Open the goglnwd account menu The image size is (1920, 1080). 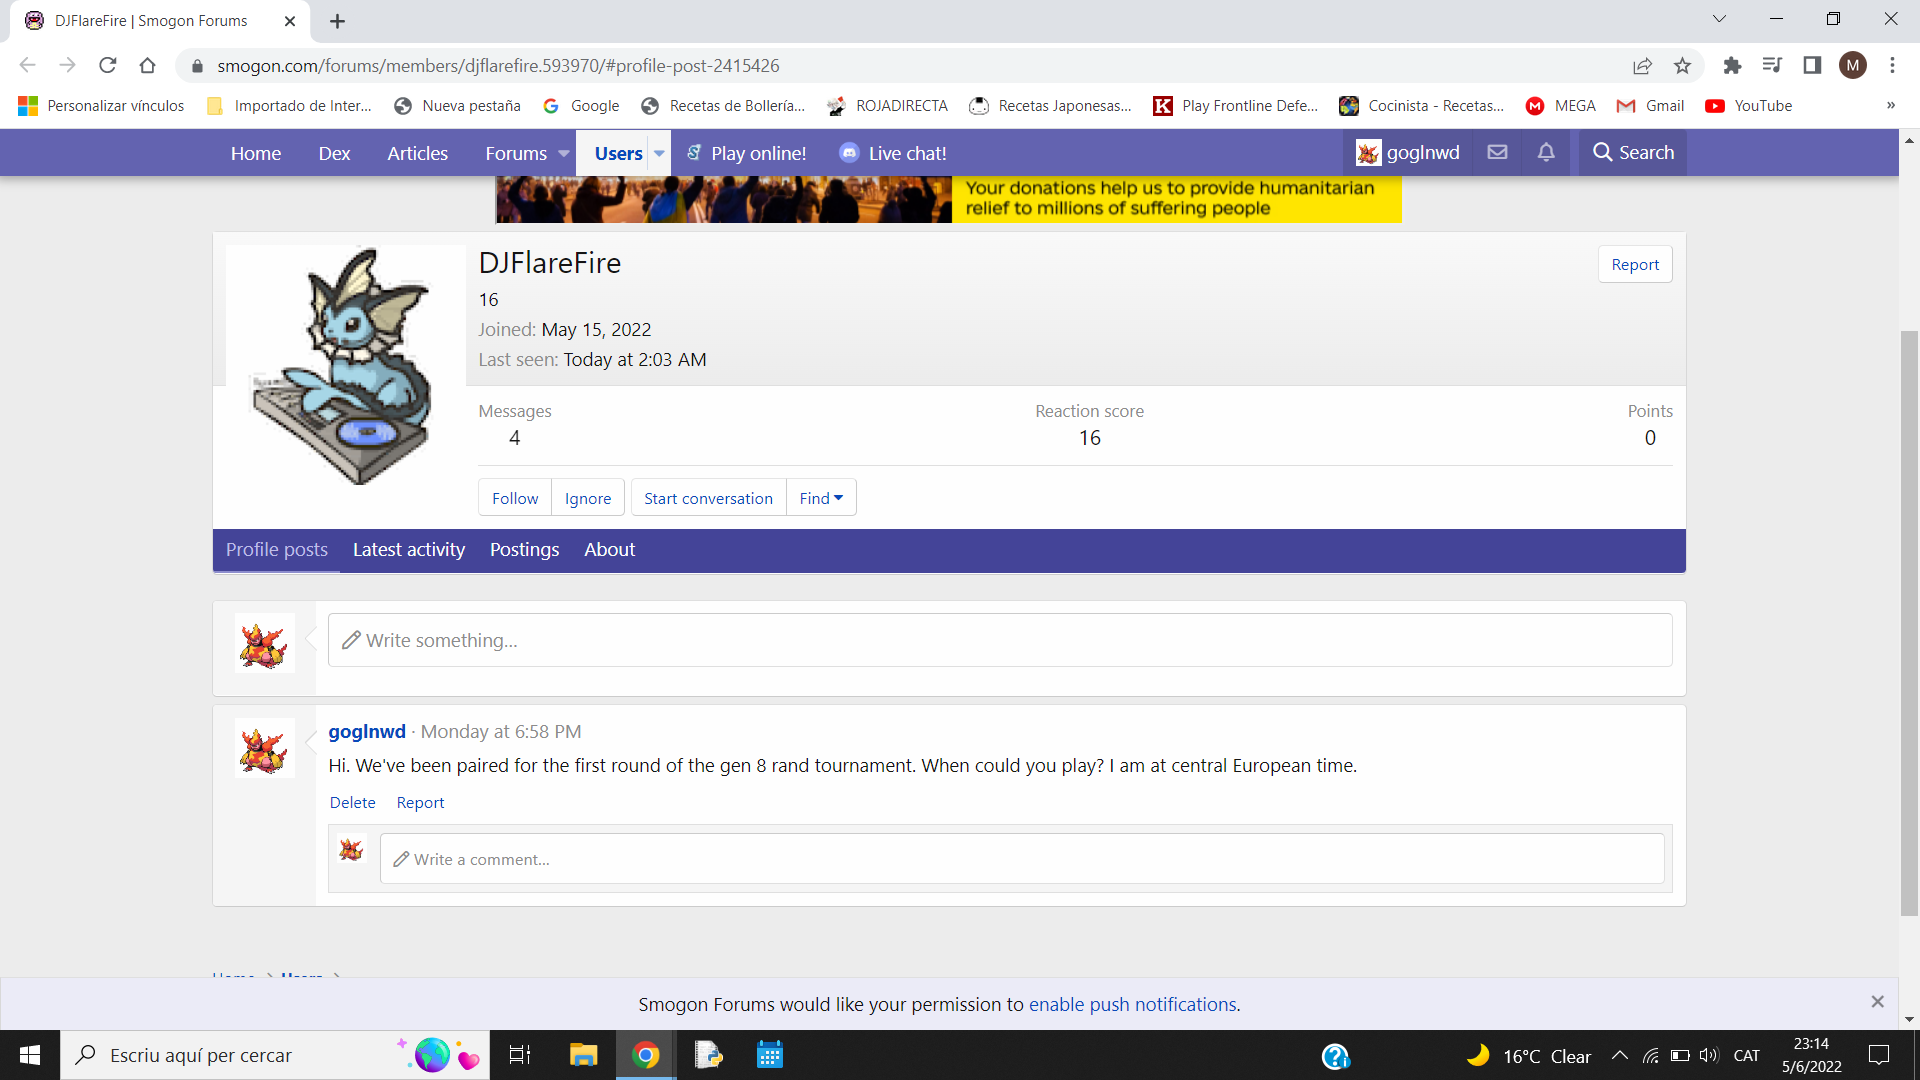1408,152
